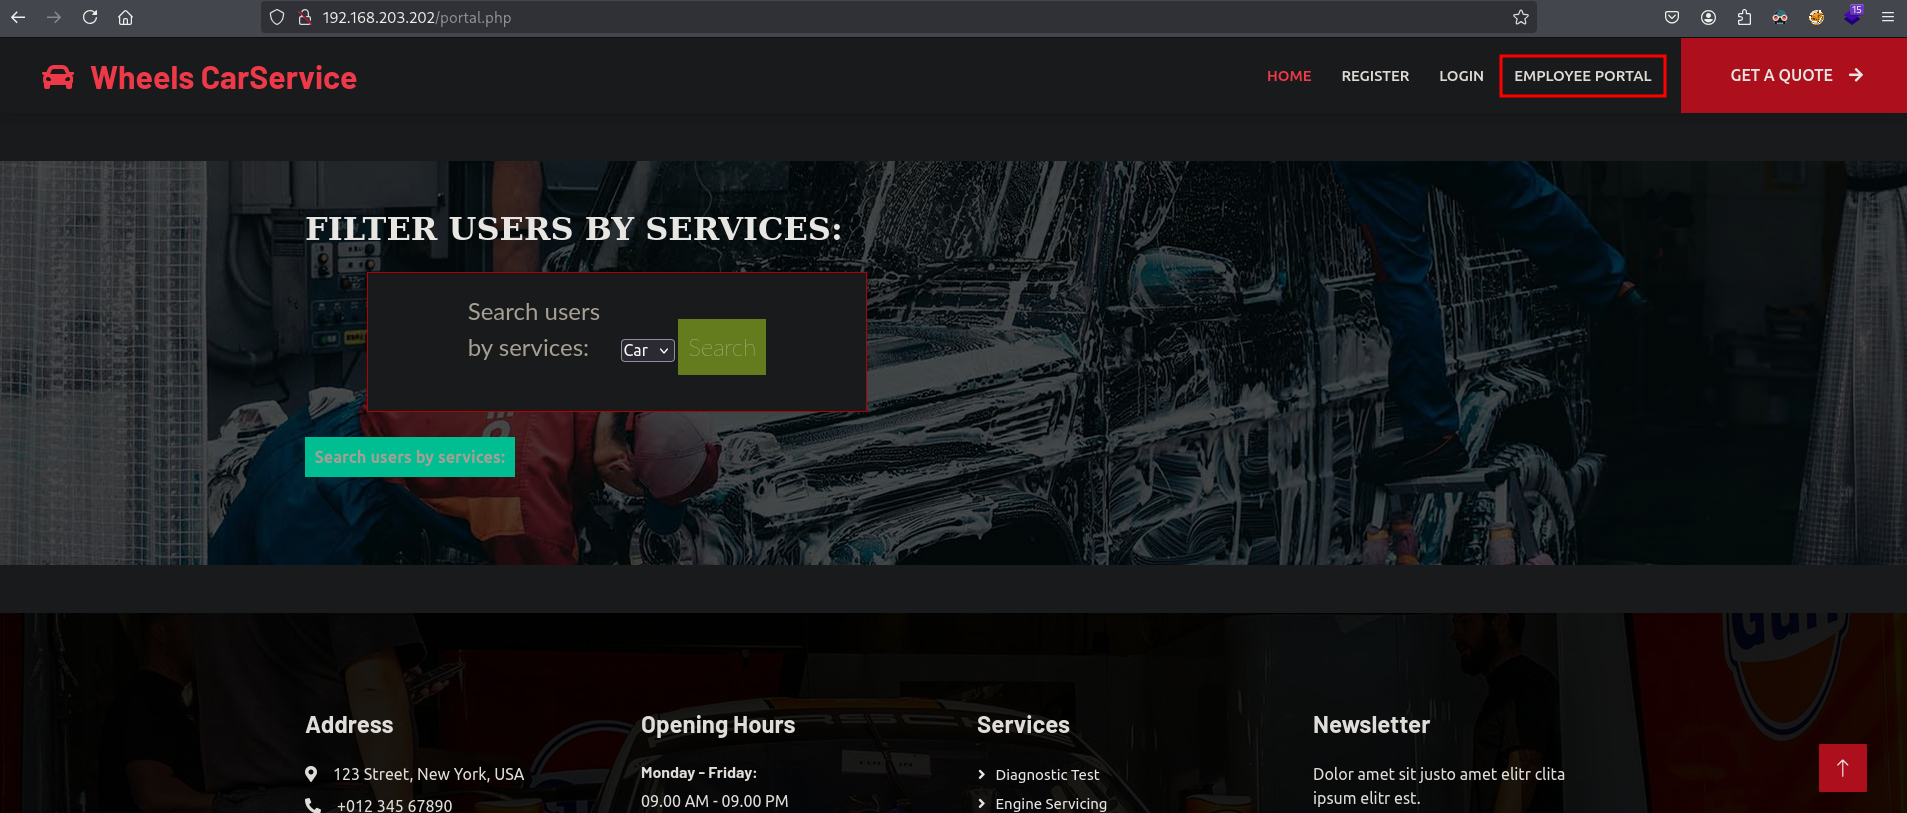Click the browser back arrow
Screen dimensions: 1907x813
tap(18, 17)
